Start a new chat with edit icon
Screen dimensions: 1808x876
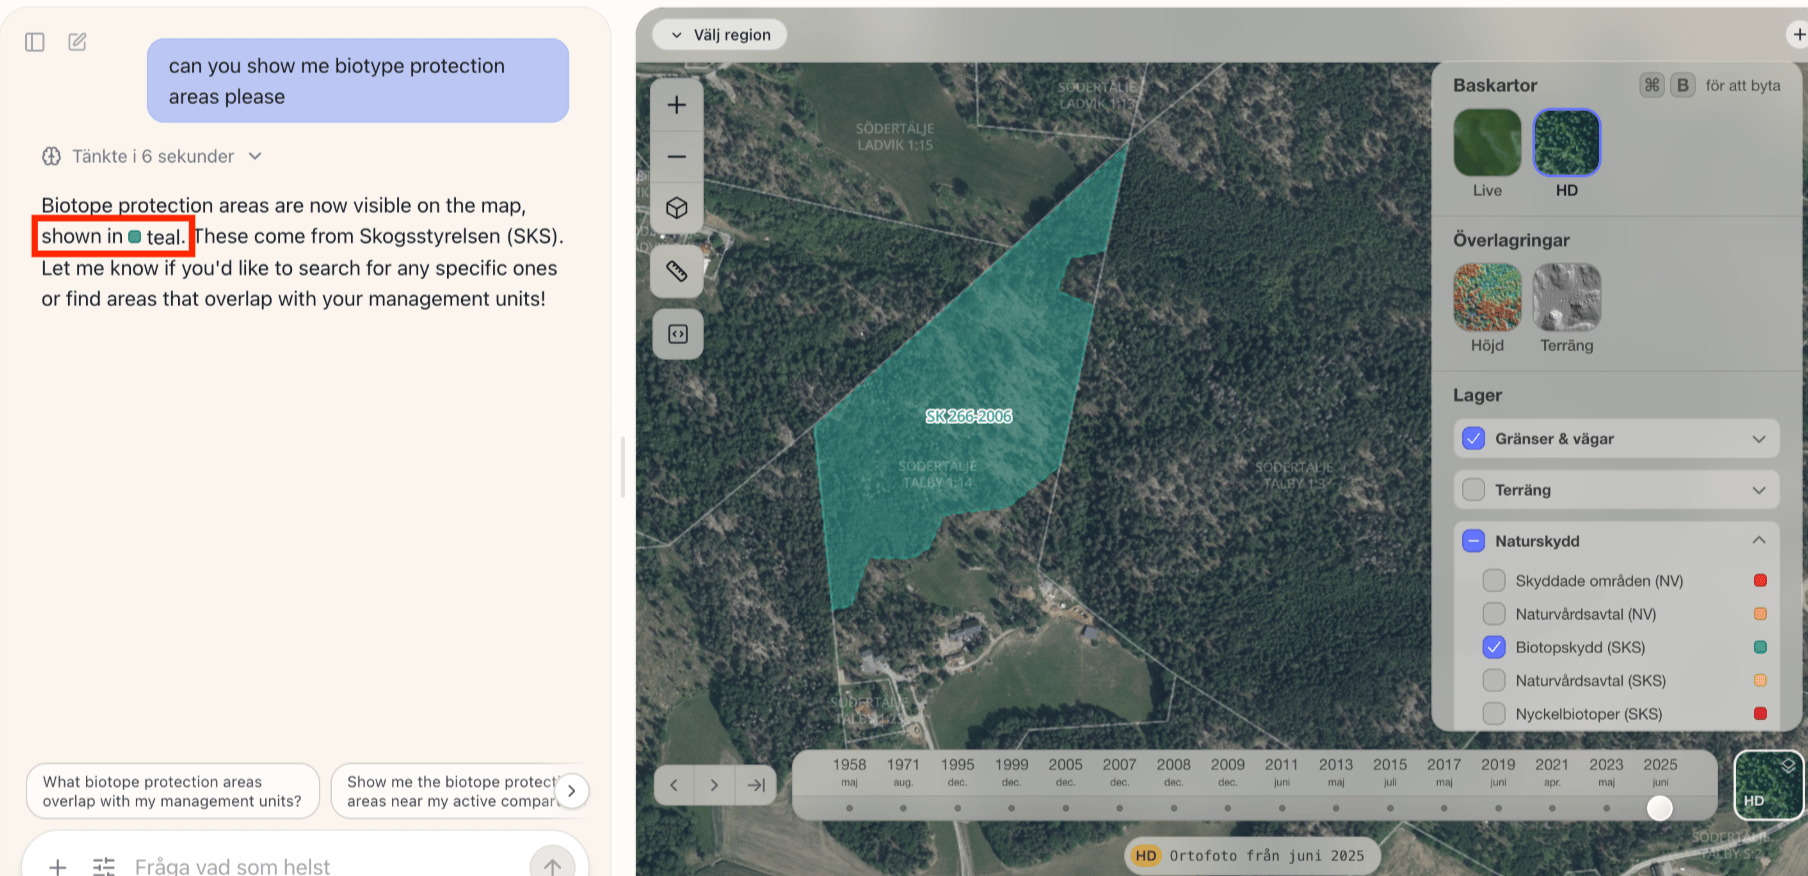[77, 42]
